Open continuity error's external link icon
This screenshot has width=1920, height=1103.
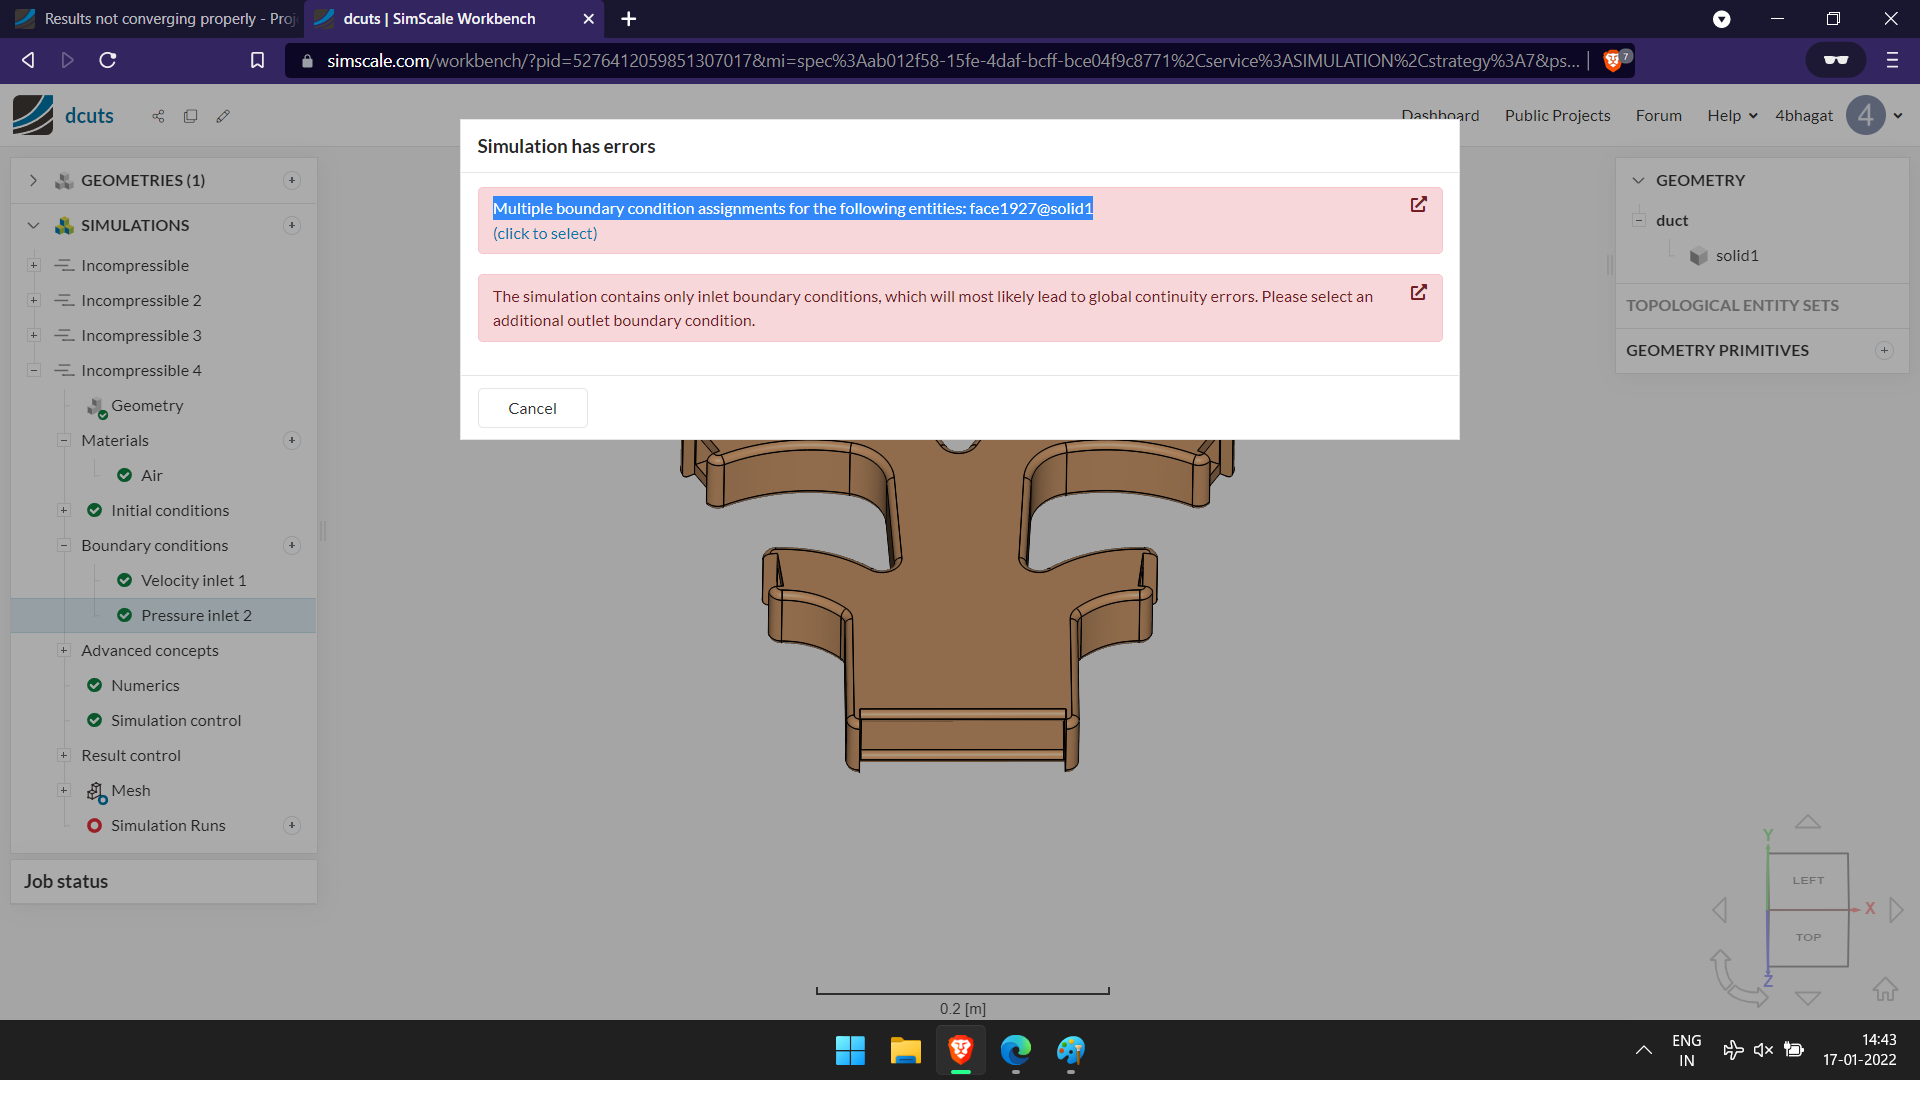click(x=1418, y=293)
